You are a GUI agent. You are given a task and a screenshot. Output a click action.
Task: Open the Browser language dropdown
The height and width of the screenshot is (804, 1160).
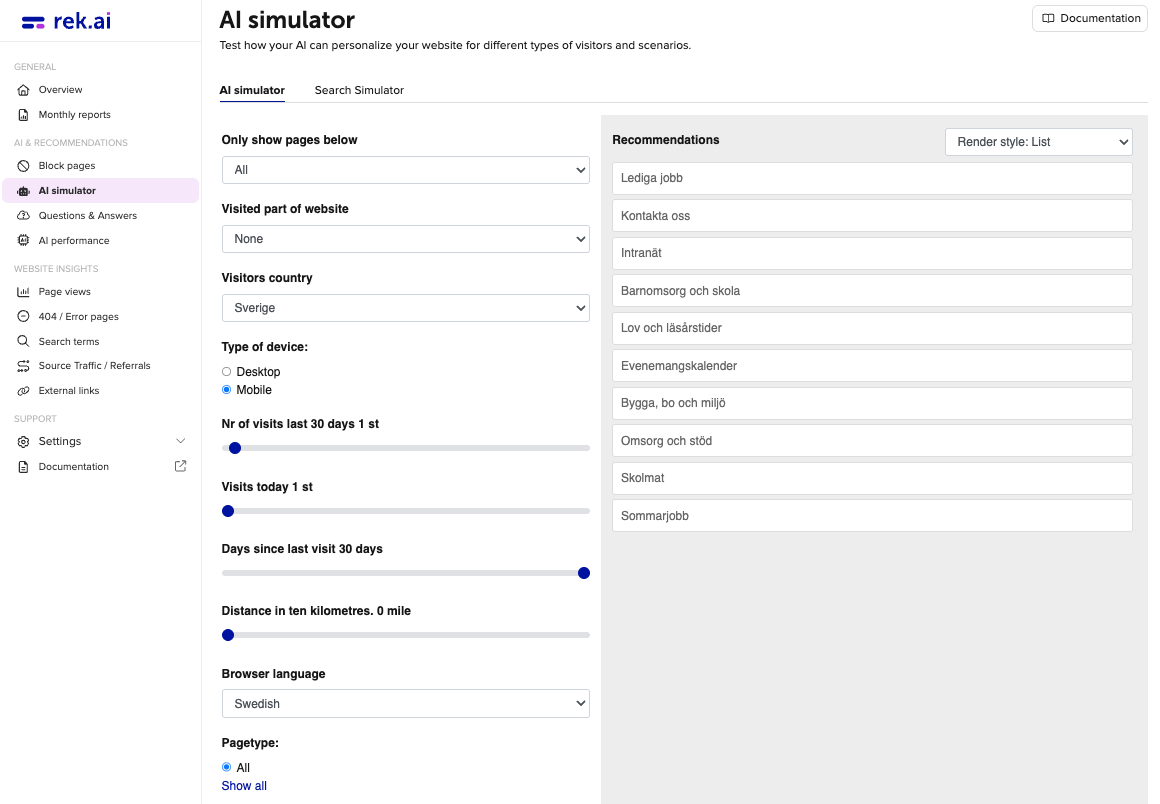pyautogui.click(x=405, y=703)
